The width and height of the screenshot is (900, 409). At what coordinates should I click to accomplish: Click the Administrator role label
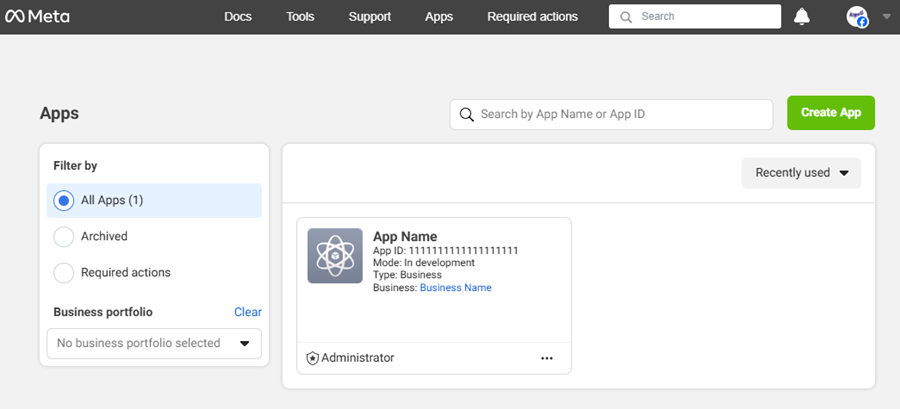point(358,358)
